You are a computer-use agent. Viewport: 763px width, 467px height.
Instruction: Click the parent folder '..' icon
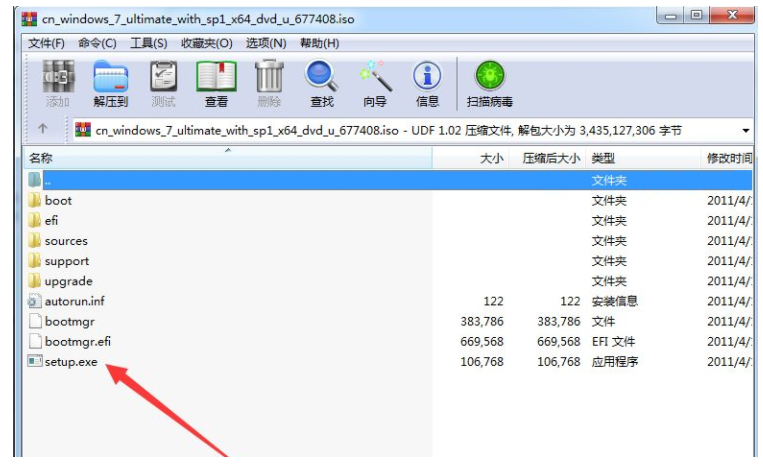35,180
